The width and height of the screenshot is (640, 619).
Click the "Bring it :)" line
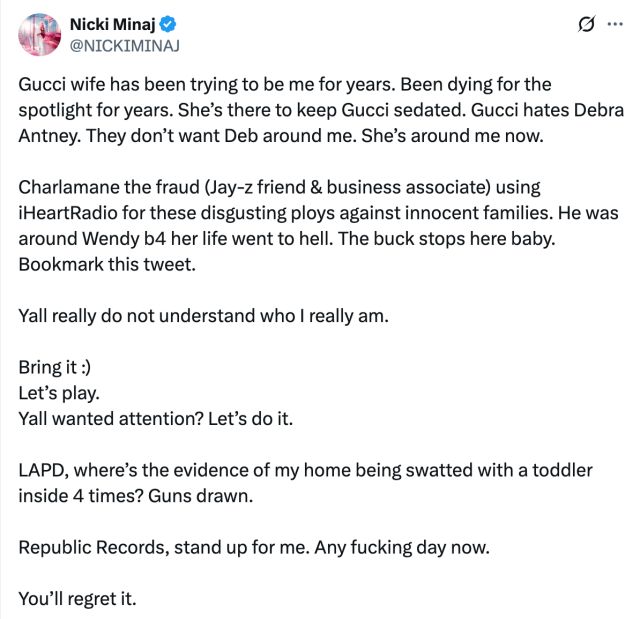(61, 368)
